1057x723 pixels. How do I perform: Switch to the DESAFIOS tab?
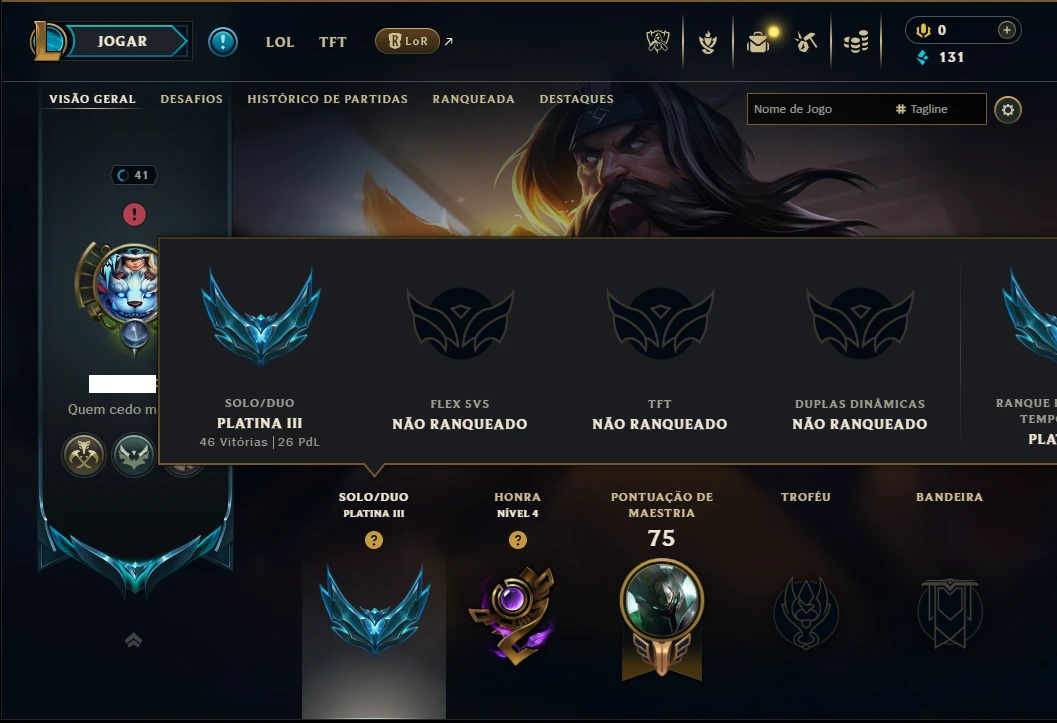[191, 99]
